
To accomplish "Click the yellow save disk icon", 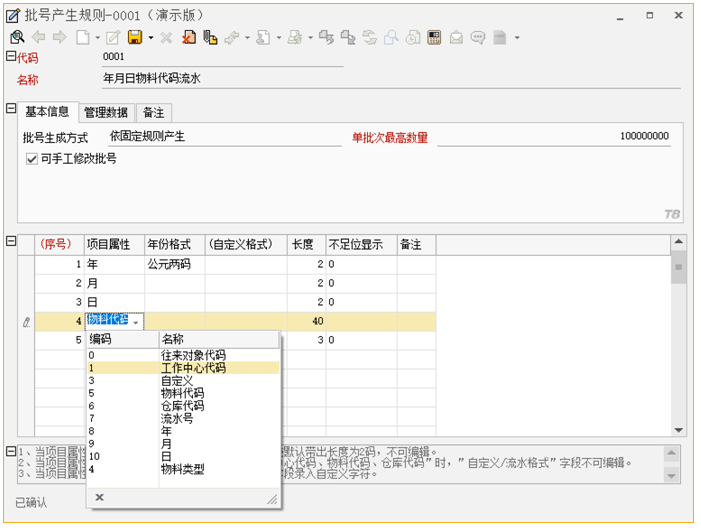I will [x=134, y=37].
